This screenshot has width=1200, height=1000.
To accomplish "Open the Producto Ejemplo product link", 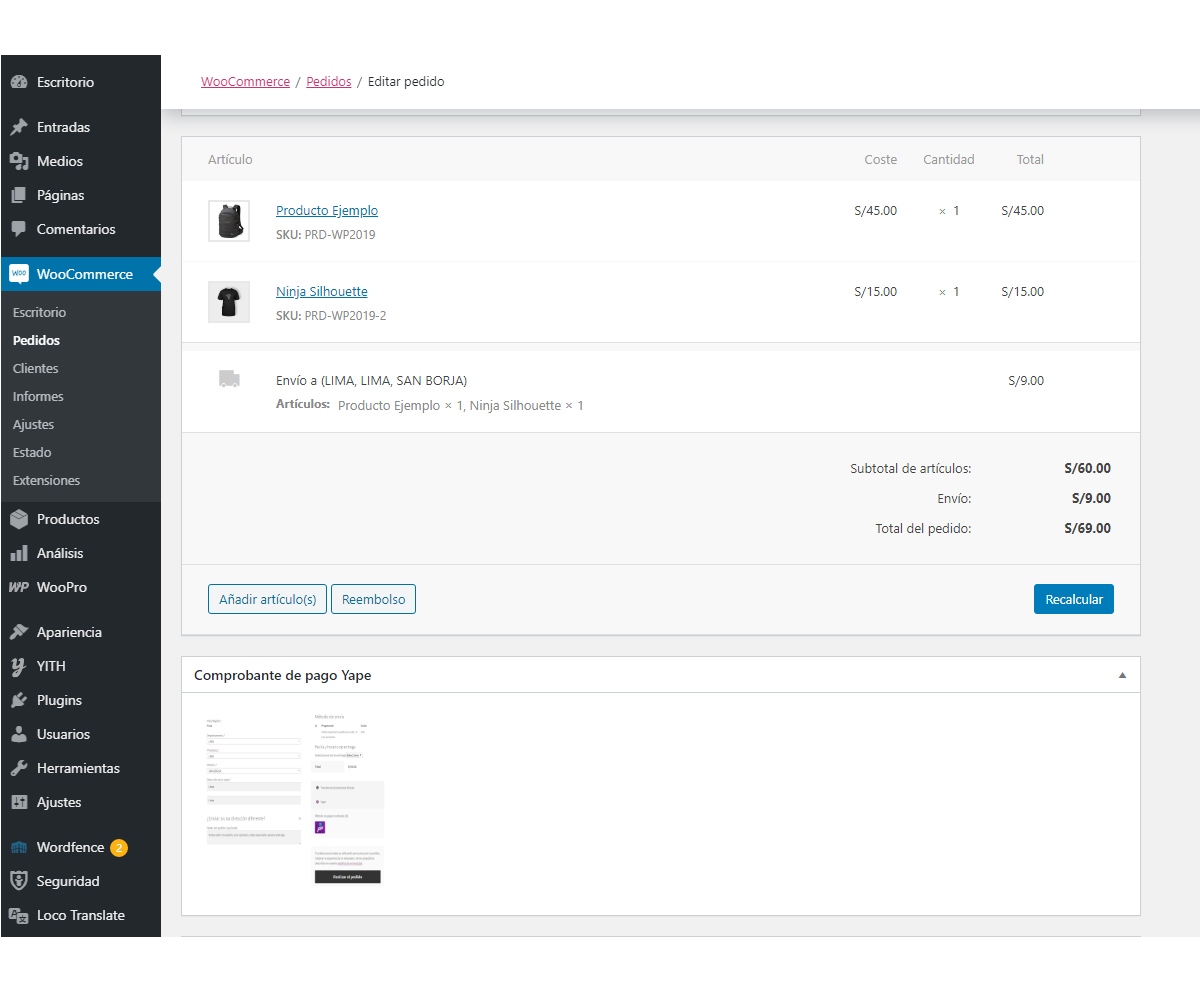I will (326, 211).
